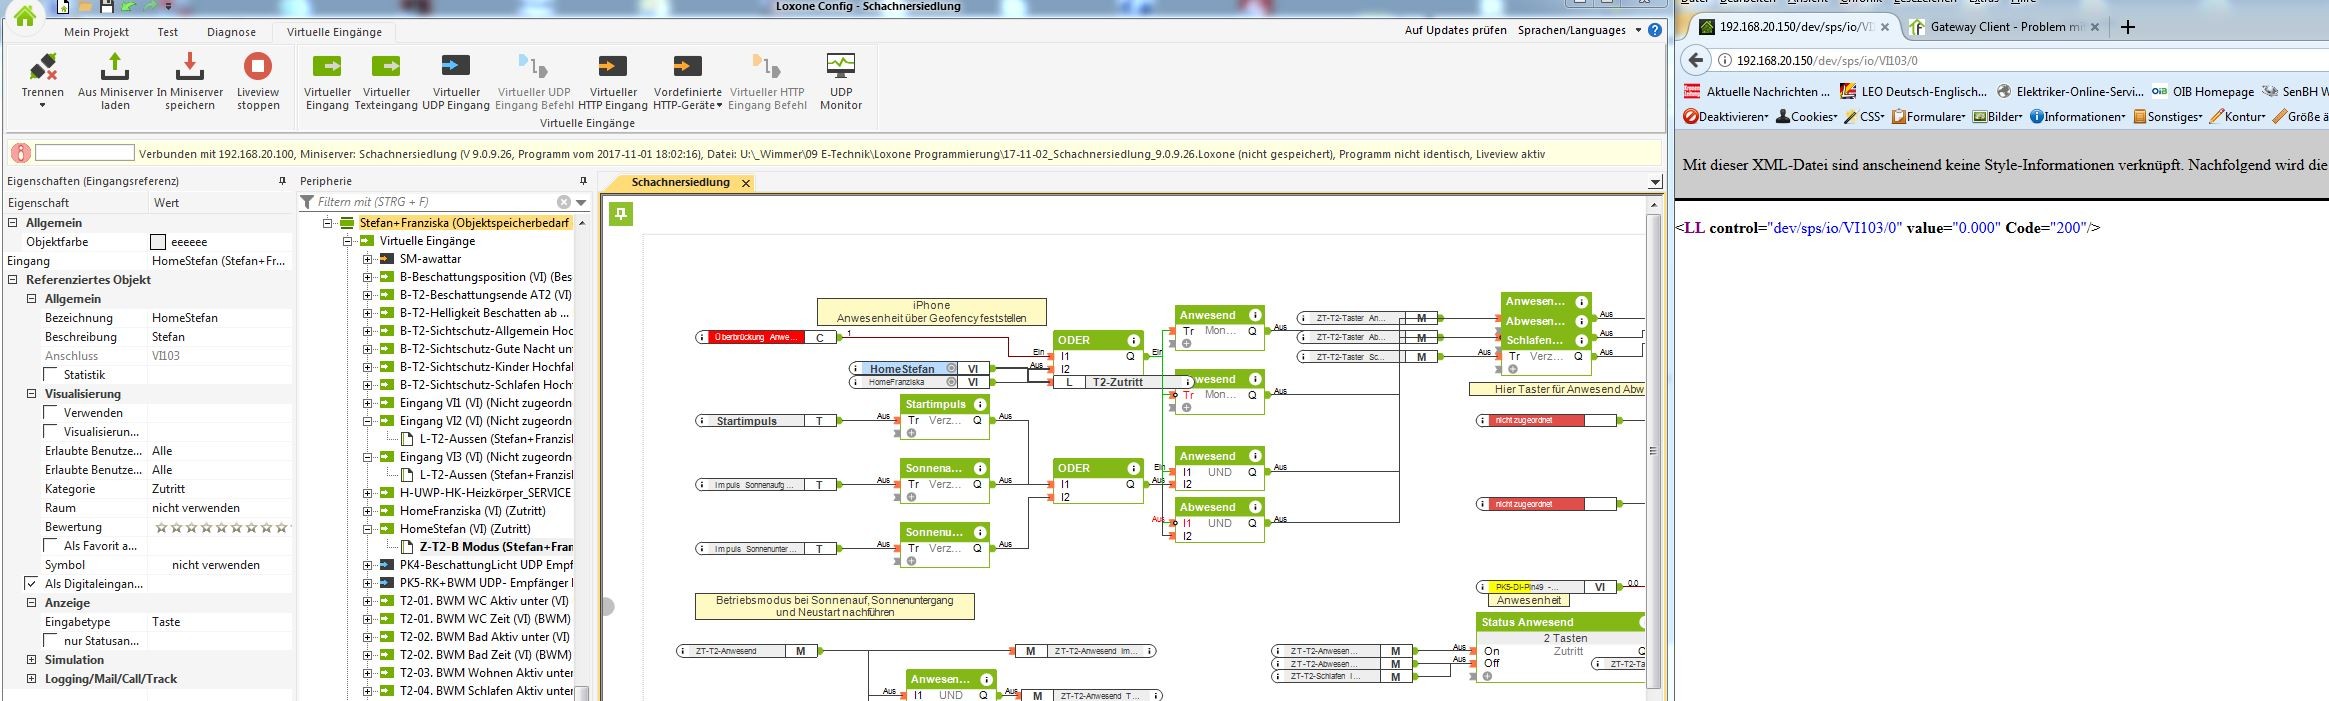Toggle the Verwenden visualization checkbox

pyautogui.click(x=51, y=413)
